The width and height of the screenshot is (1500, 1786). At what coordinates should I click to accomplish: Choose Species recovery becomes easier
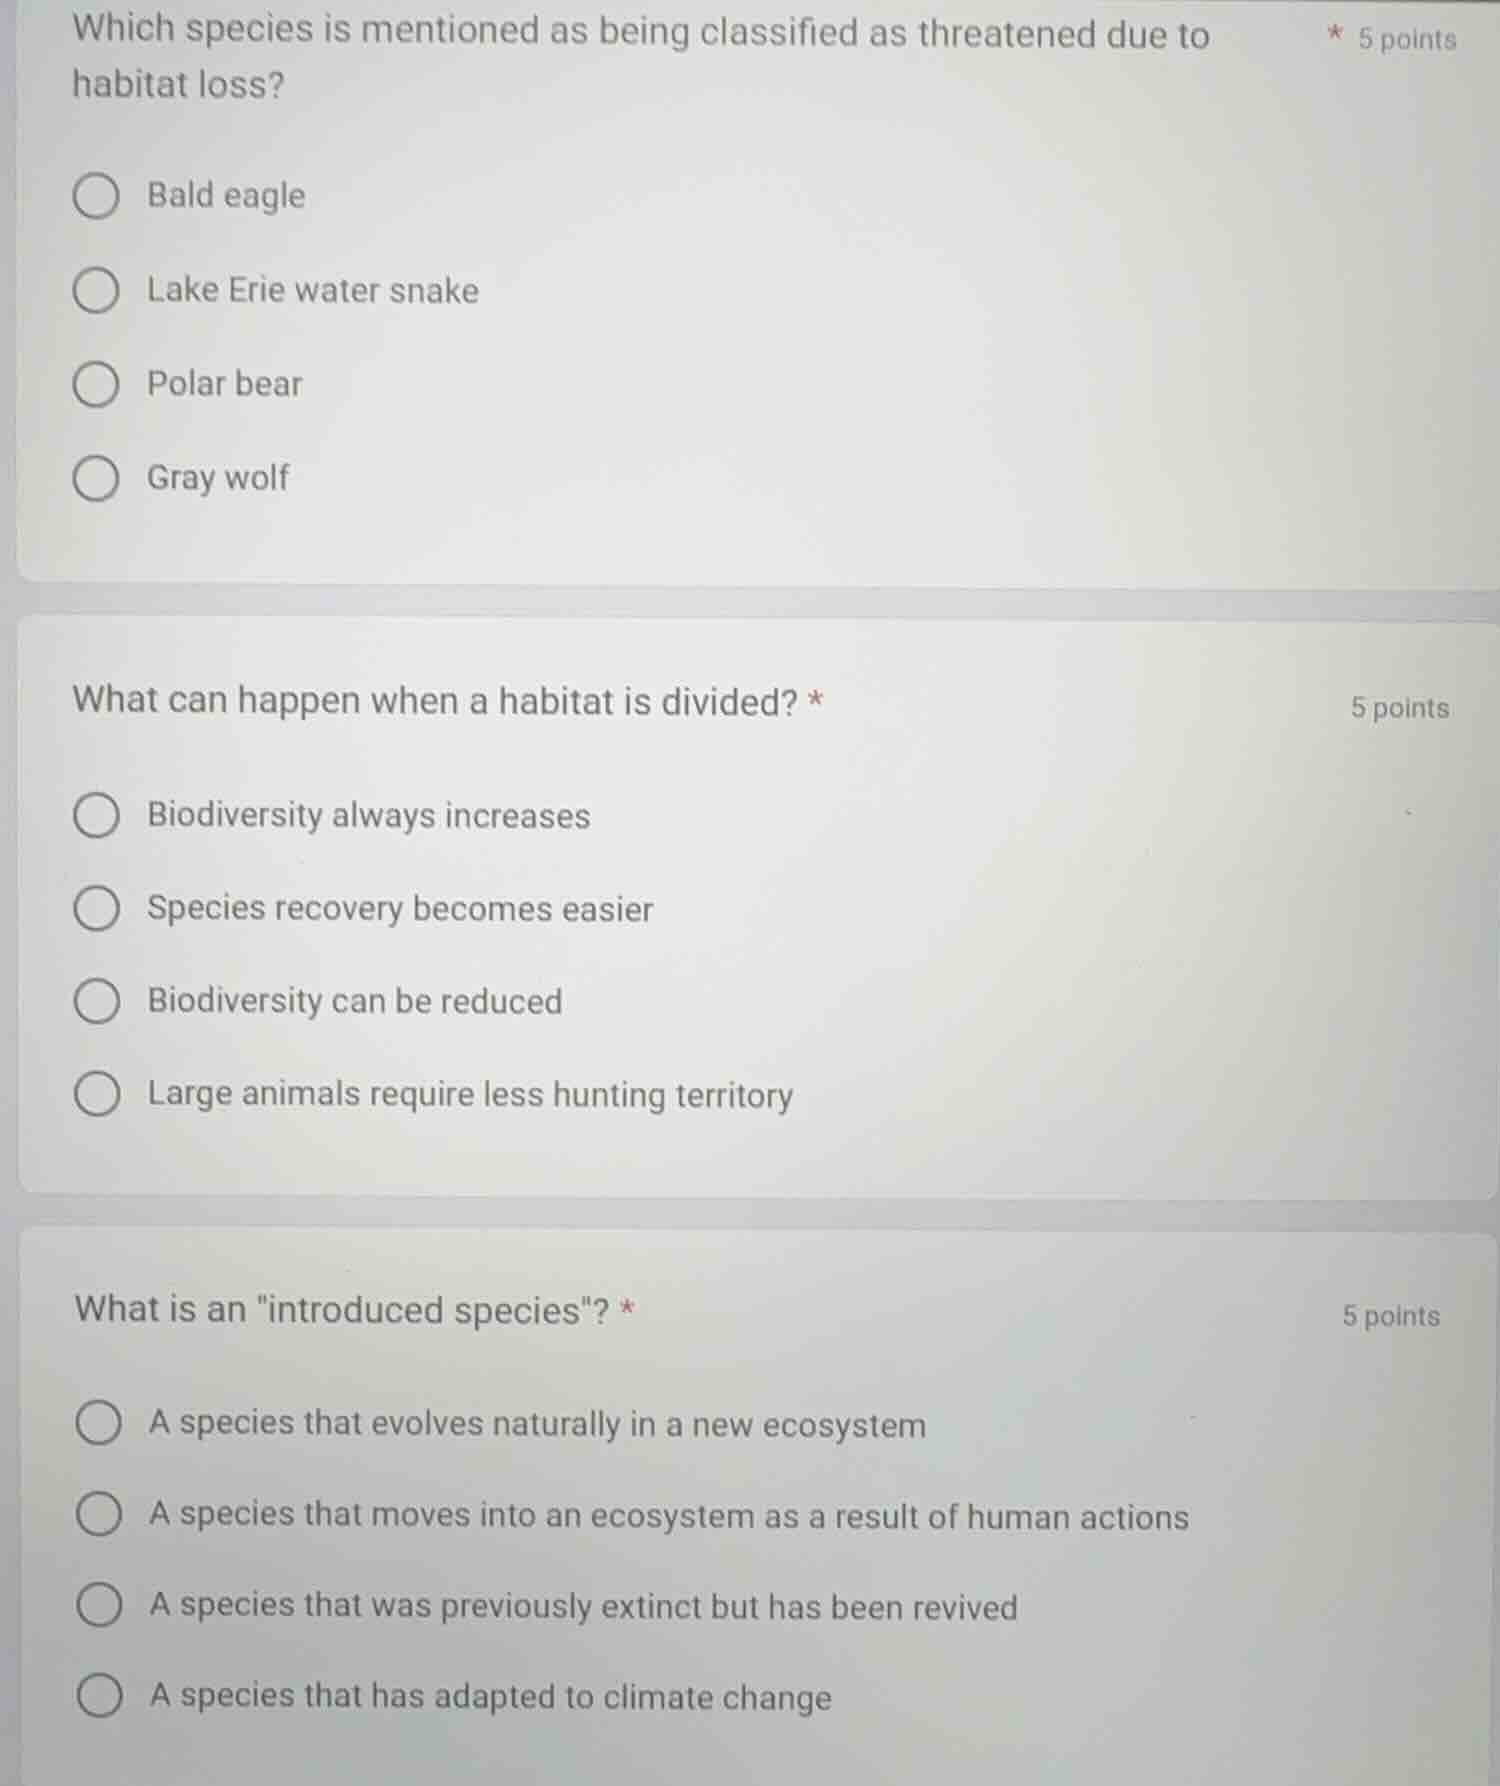pyautogui.click(x=95, y=908)
